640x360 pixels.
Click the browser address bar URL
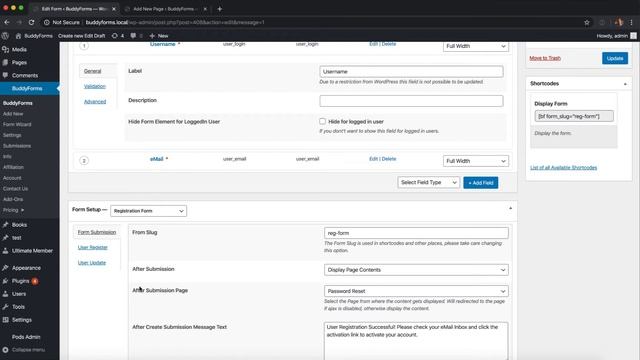point(176,22)
